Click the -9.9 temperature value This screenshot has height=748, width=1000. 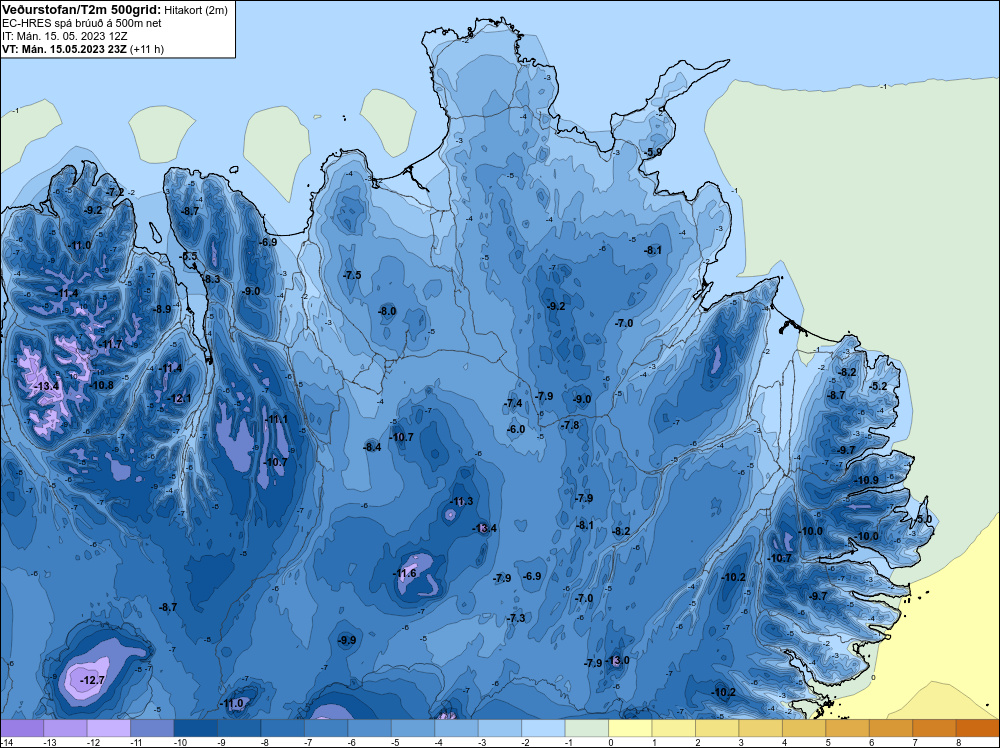pos(347,640)
